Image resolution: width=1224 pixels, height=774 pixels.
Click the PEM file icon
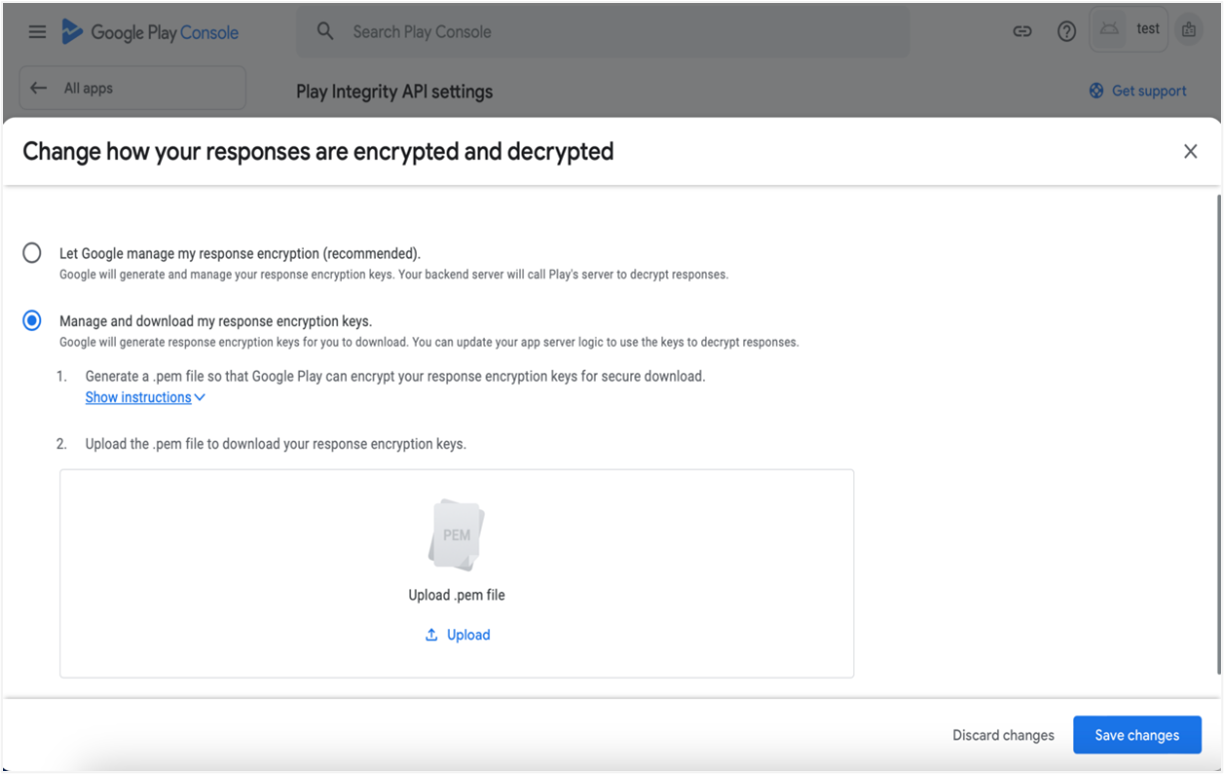coord(457,535)
